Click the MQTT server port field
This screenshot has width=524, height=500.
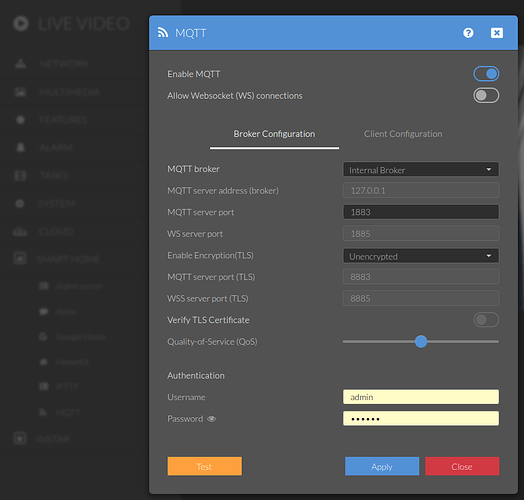[x=421, y=212]
